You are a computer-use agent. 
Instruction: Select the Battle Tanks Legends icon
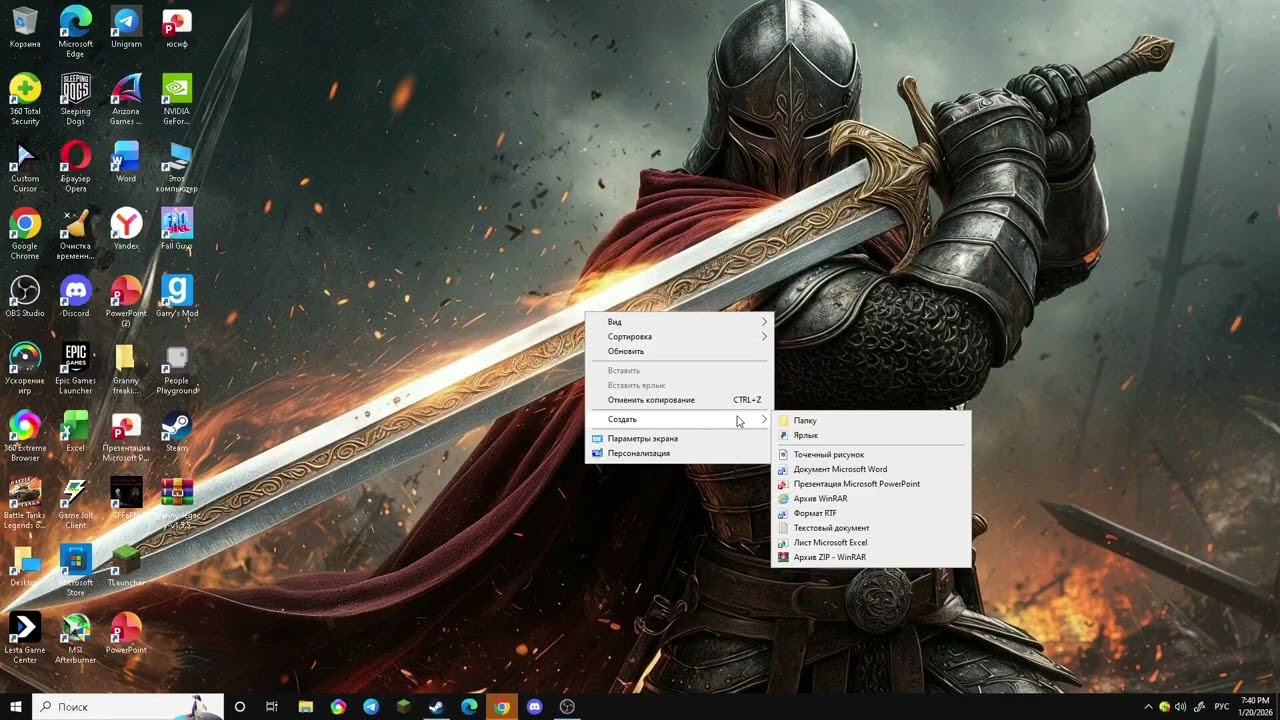click(25, 503)
